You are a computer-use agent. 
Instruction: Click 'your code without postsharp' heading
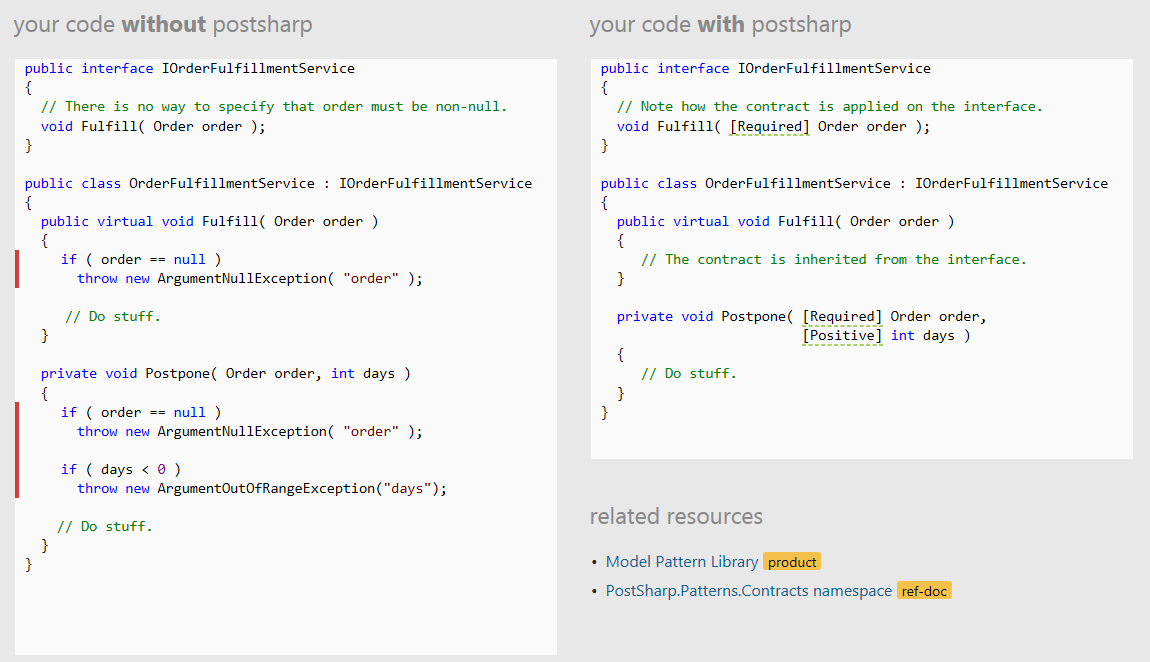pos(163,24)
